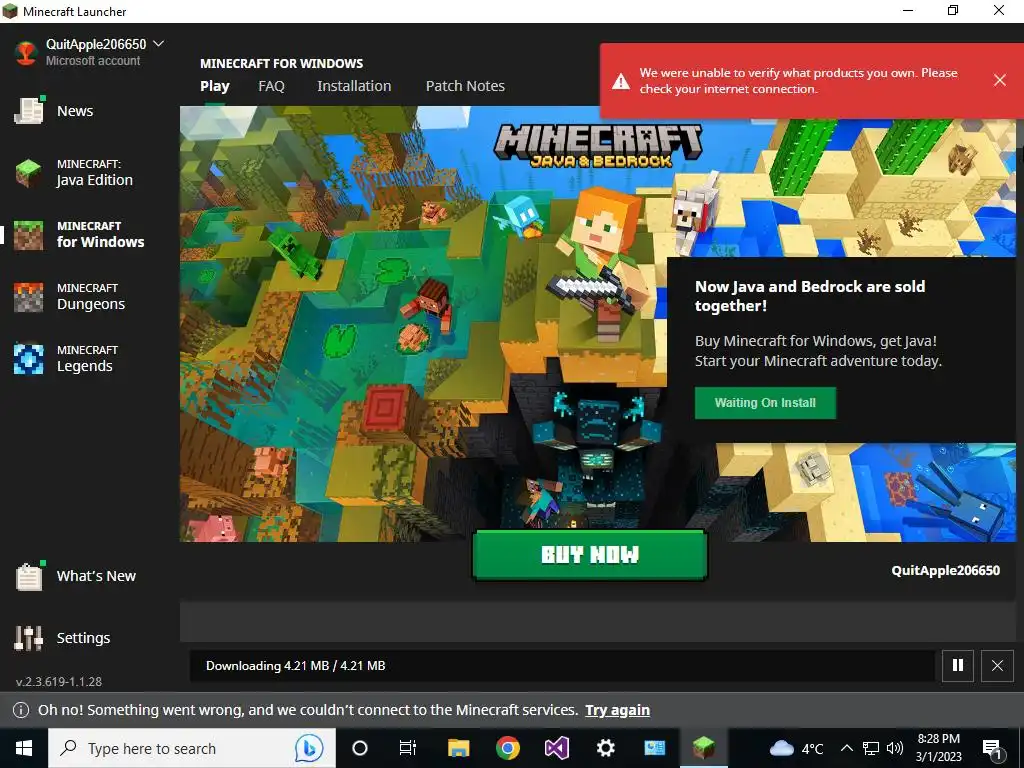Expand the QuitApple206650 account dropdown arrow
The height and width of the screenshot is (768, 1024).
coord(158,44)
